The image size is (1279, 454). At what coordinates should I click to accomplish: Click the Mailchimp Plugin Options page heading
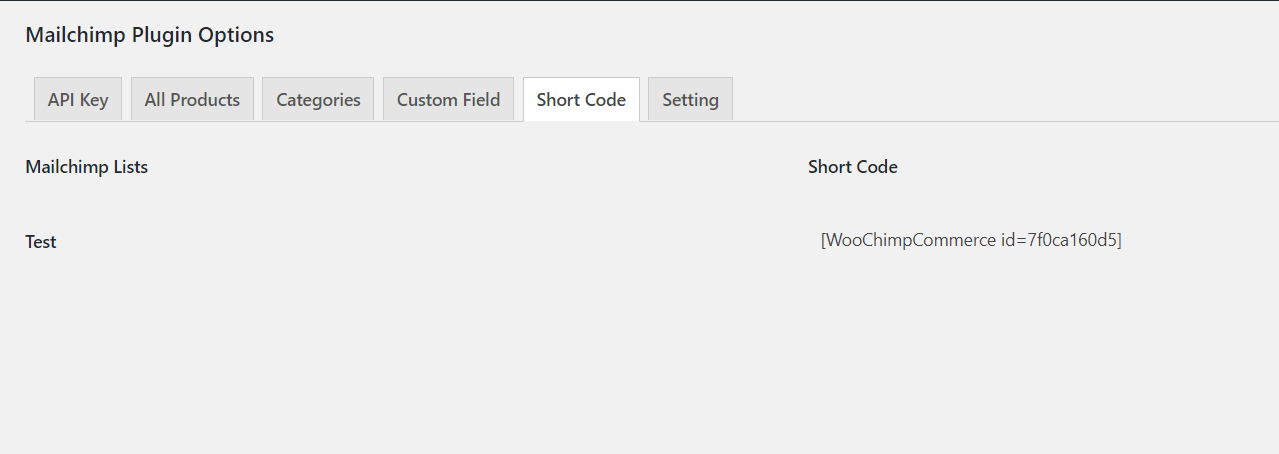click(x=149, y=35)
